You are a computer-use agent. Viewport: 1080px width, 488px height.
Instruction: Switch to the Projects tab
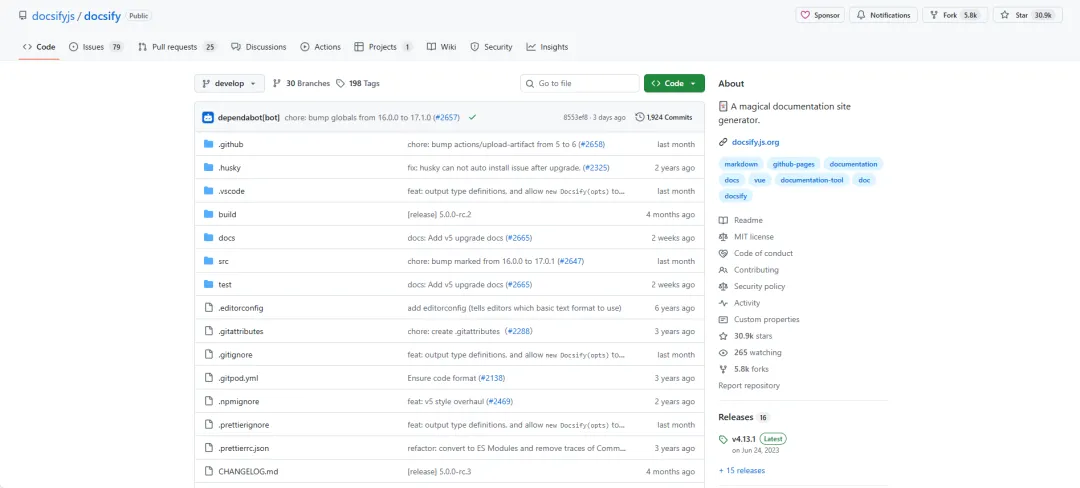tap(383, 47)
